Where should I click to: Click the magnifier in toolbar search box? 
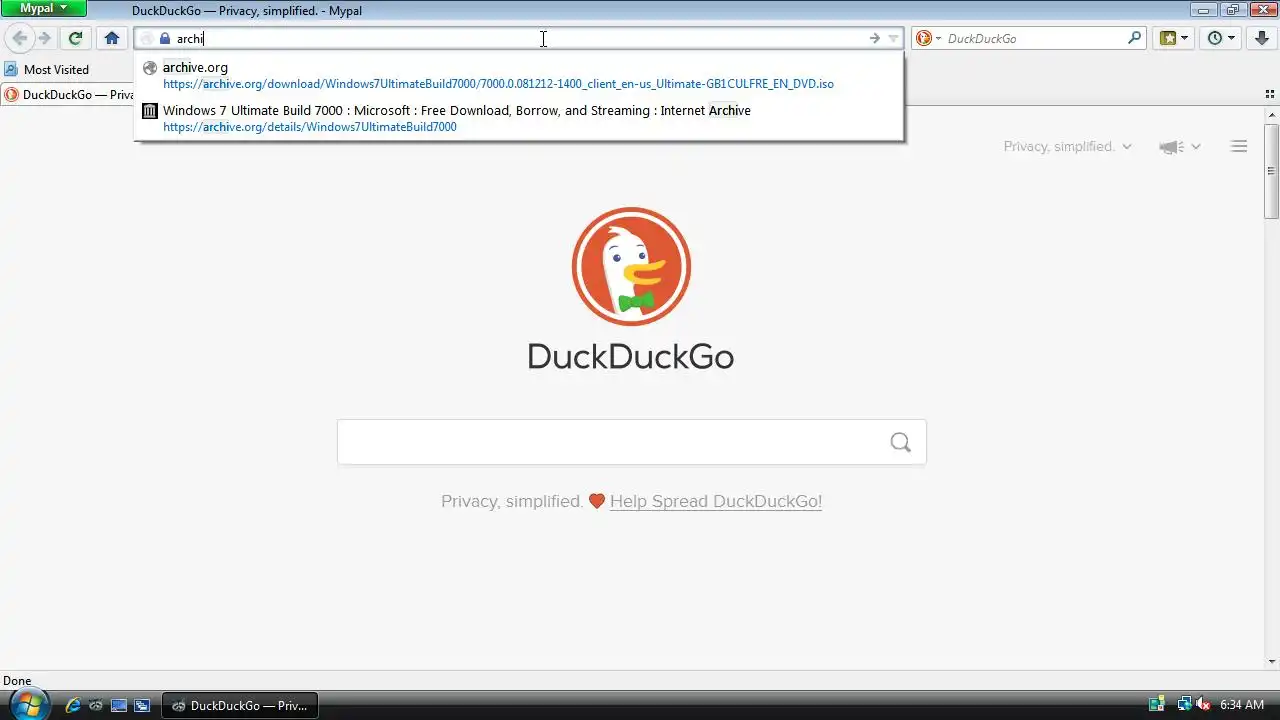tap(1134, 38)
